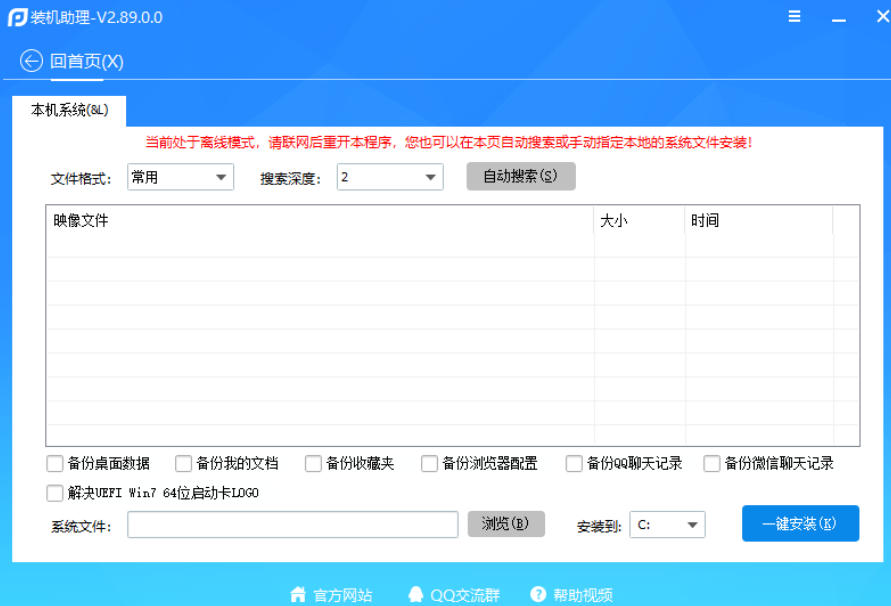Open the hamburger menu at top right

tap(794, 16)
